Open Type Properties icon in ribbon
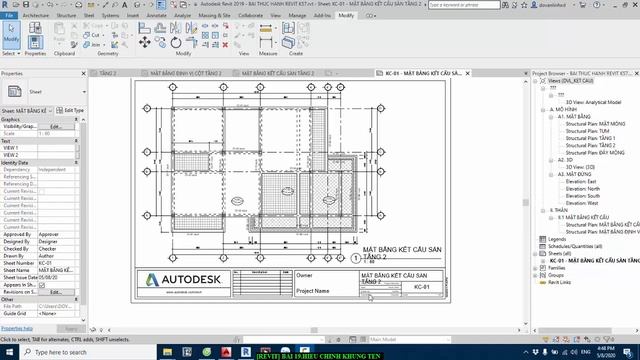The height and width of the screenshot is (360, 640). (x=35, y=28)
